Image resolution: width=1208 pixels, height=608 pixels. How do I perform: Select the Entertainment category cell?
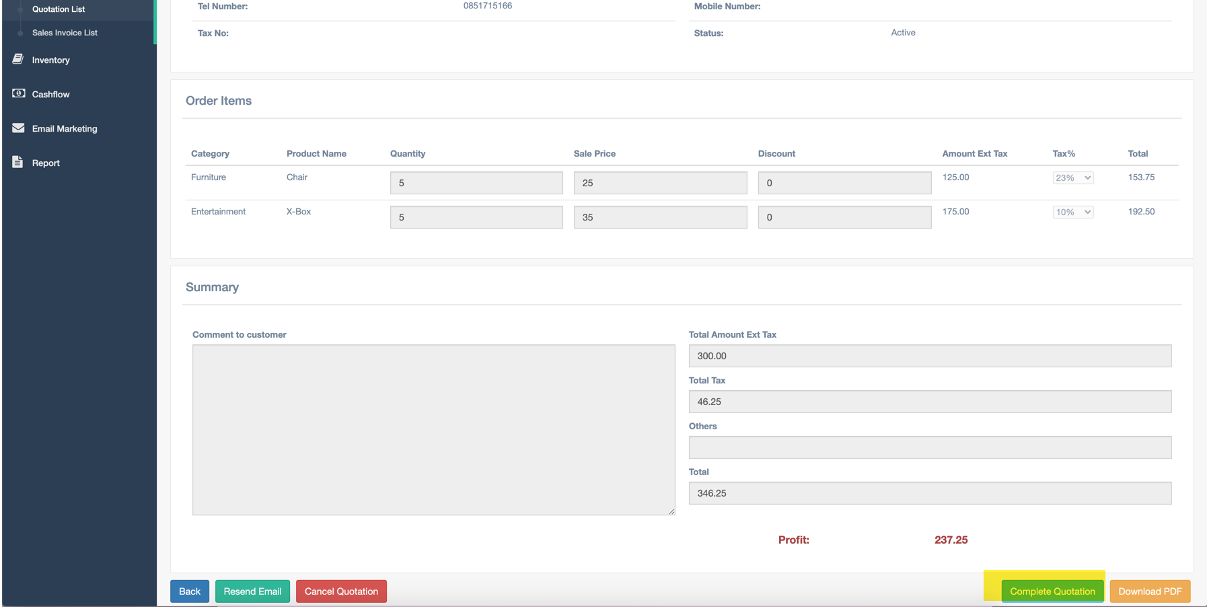click(218, 212)
